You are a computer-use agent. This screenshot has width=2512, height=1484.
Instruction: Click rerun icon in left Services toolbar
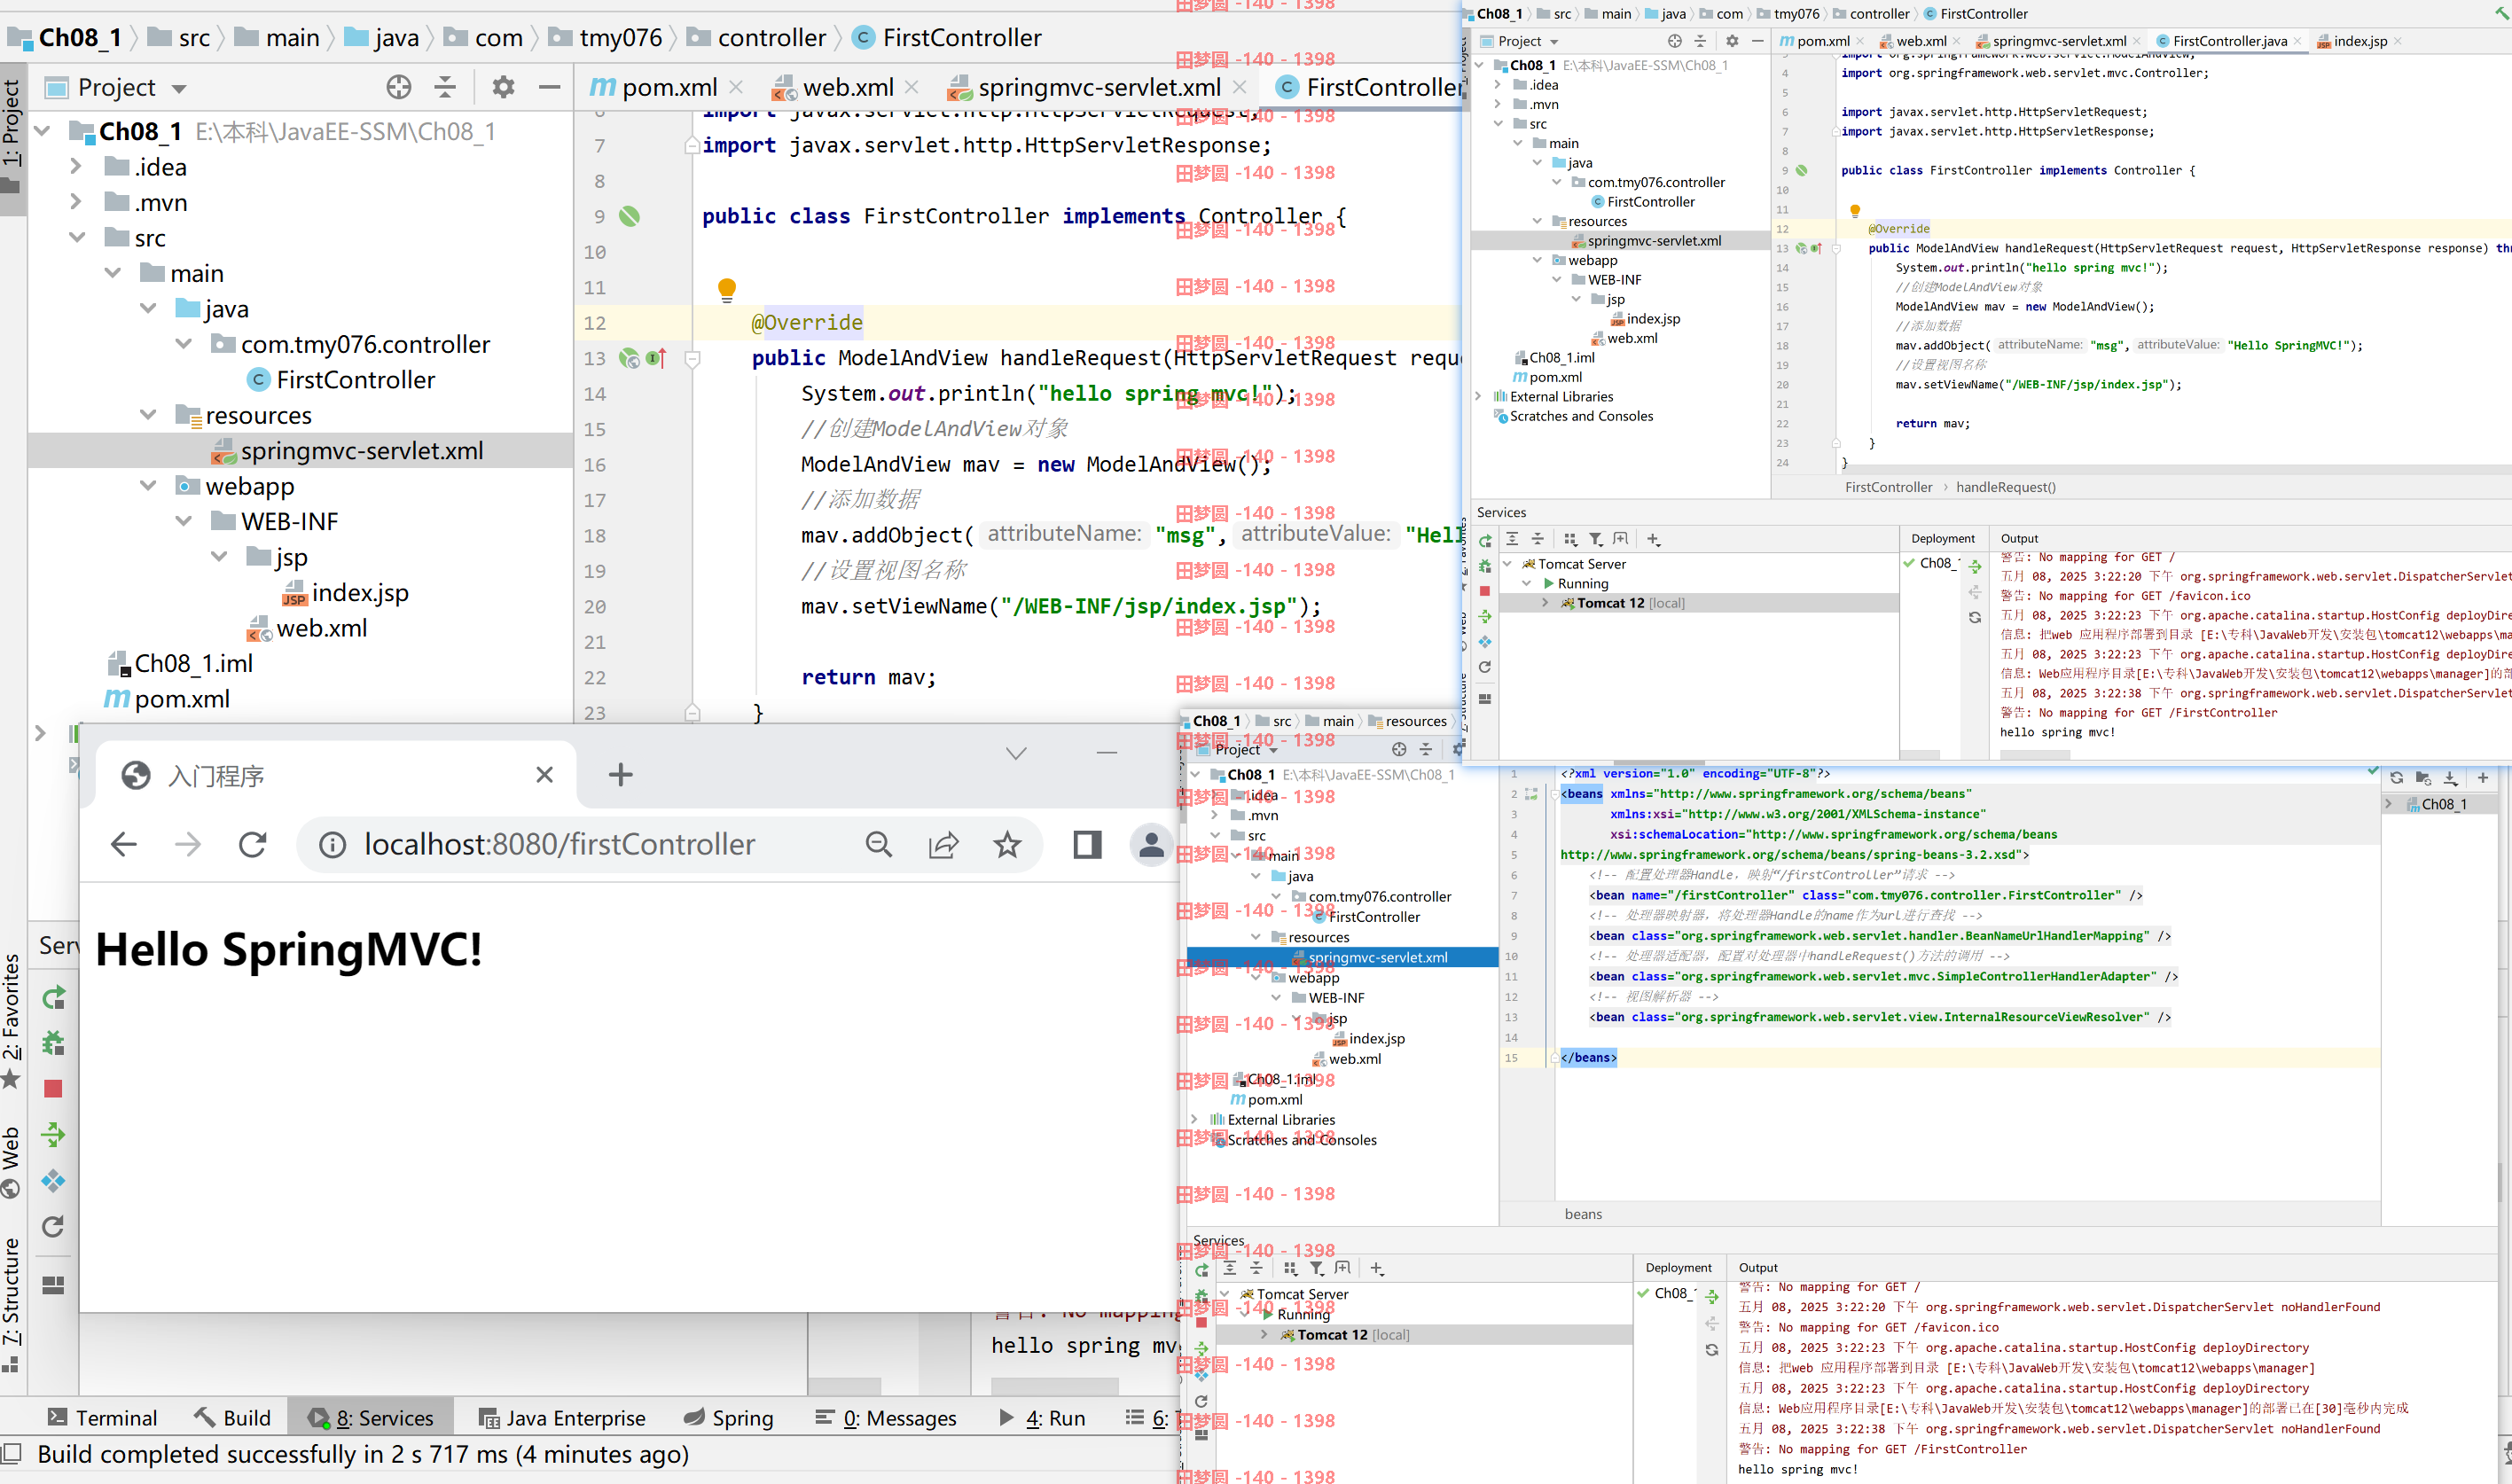53,997
